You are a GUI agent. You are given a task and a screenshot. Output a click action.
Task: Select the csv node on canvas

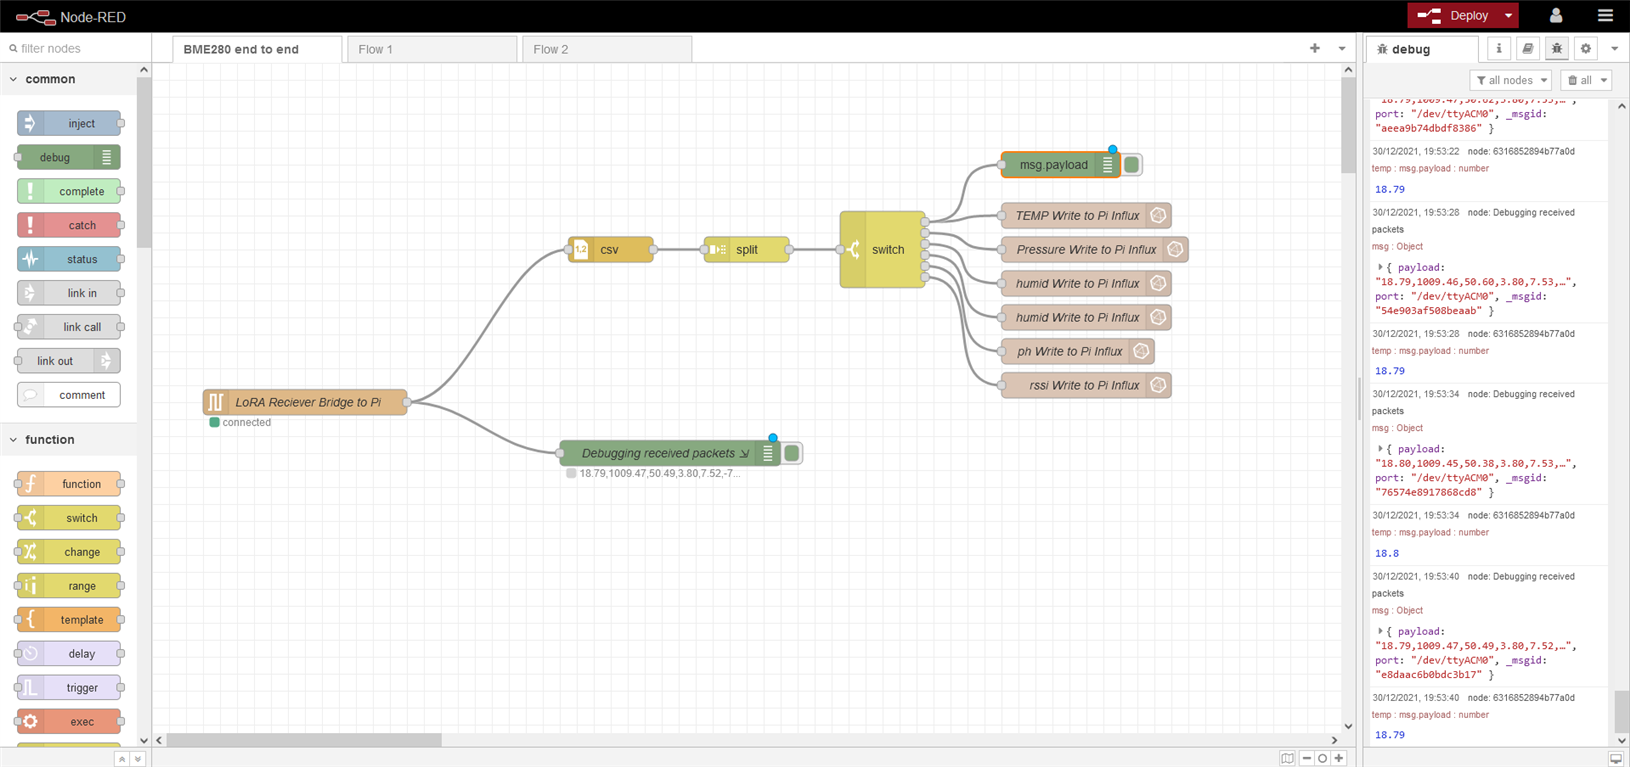(x=611, y=250)
